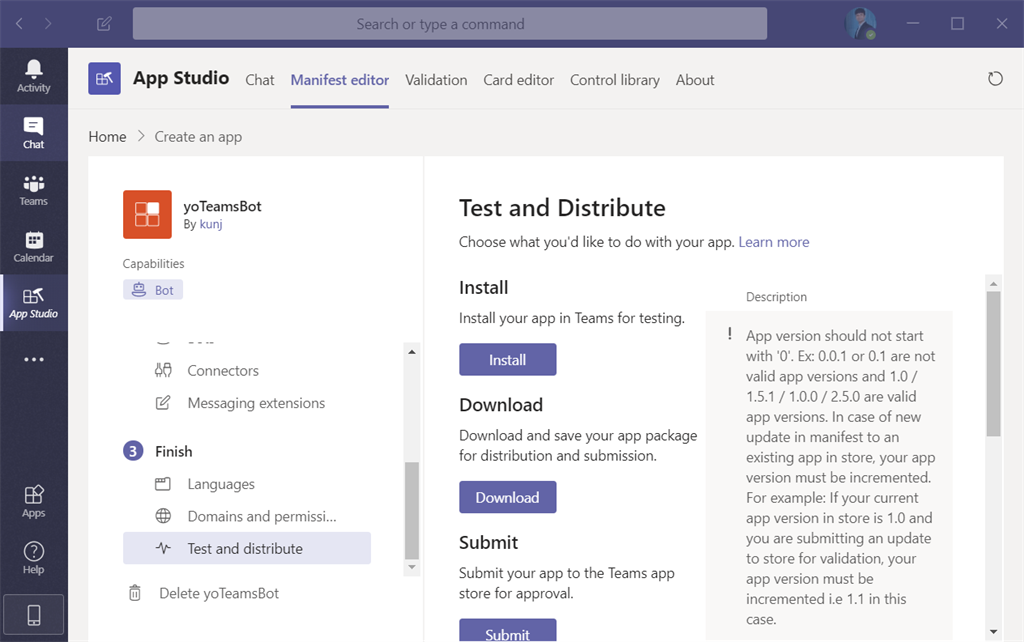Open the Calendar icon in the sidebar
Image resolution: width=1024 pixels, height=642 pixels.
(x=34, y=246)
